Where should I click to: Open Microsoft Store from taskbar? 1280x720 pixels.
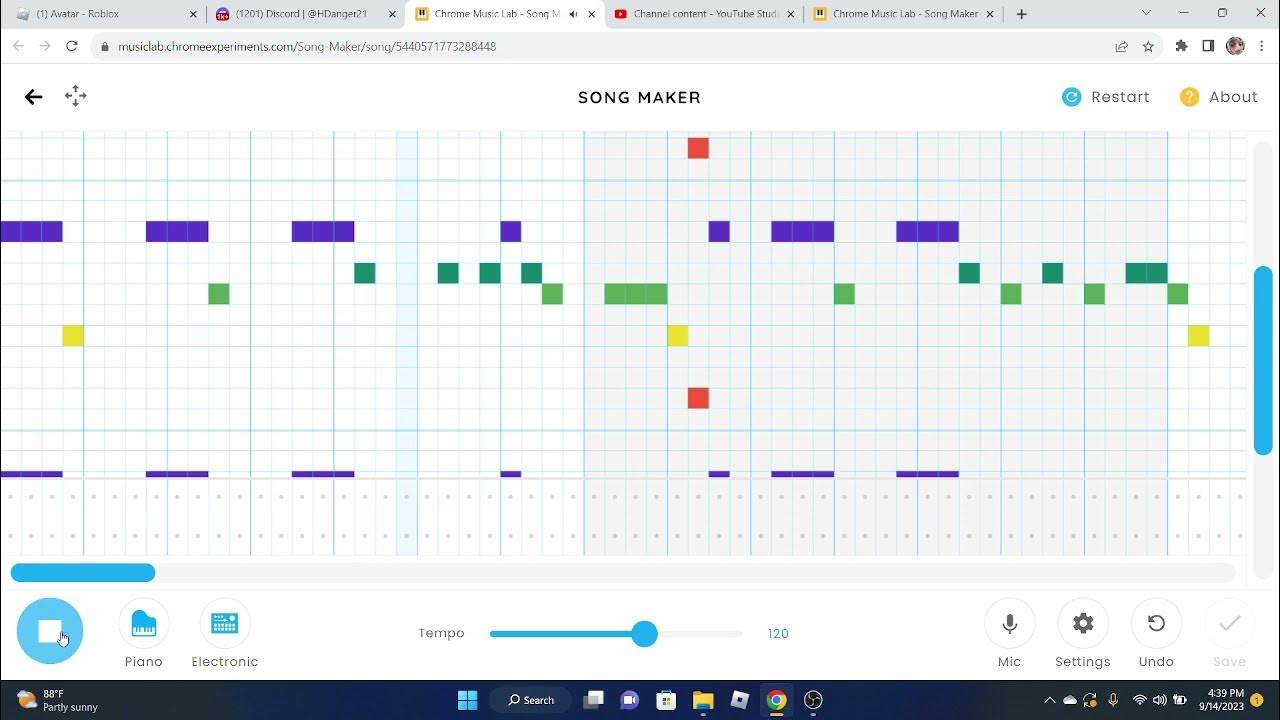point(667,700)
